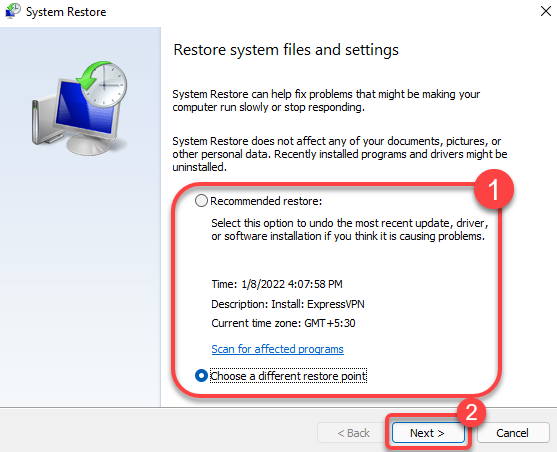Cancel the System Restore wizard

tap(513, 433)
